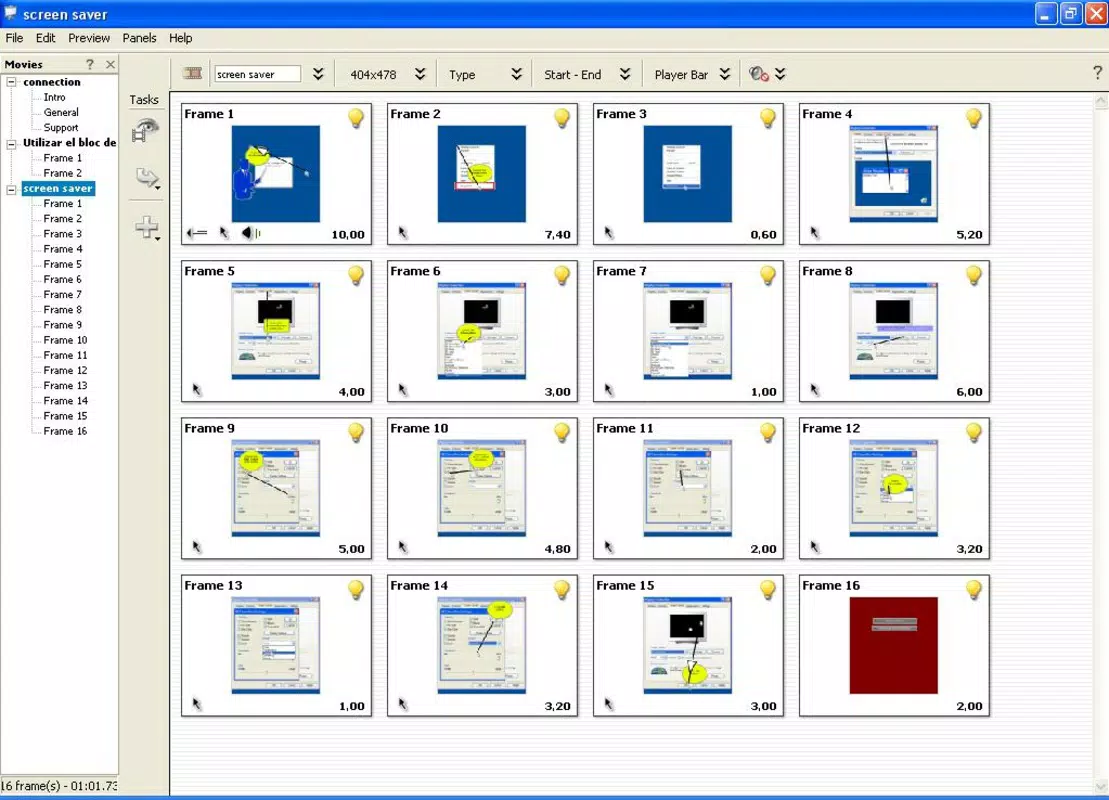Click the speaker audio icon in Frame 1

251,233
